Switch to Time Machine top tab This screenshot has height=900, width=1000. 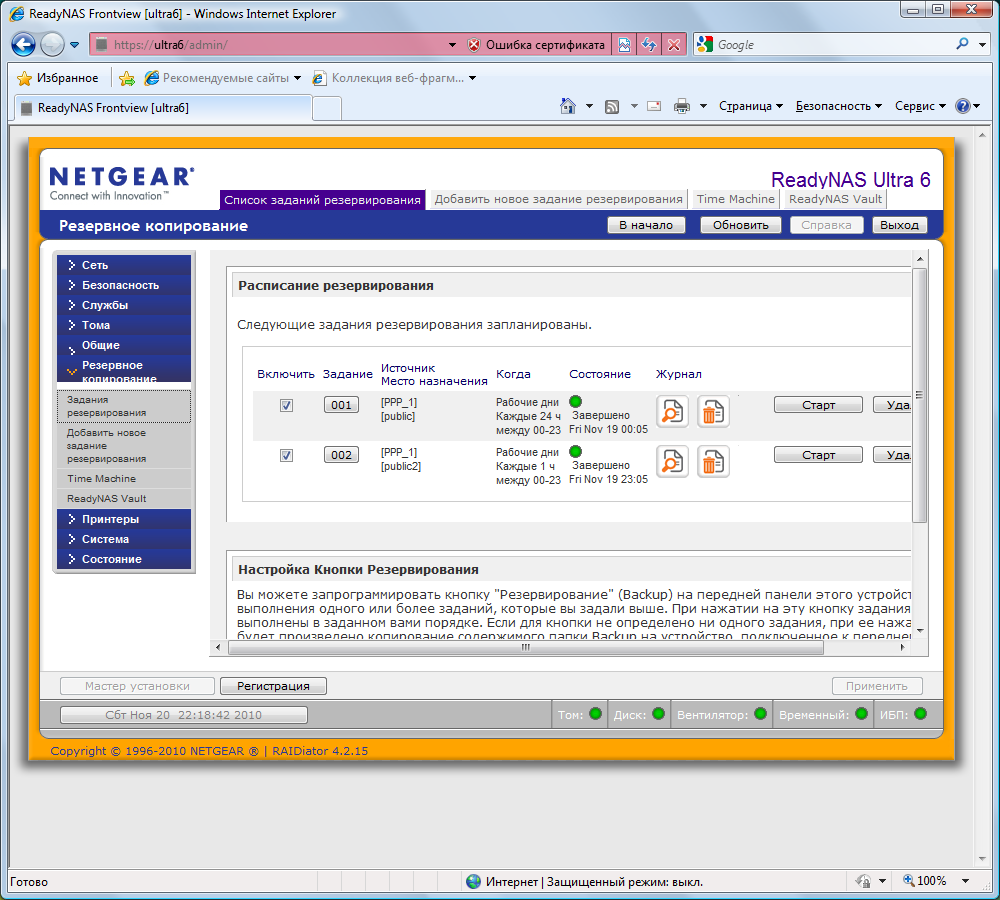click(735, 199)
